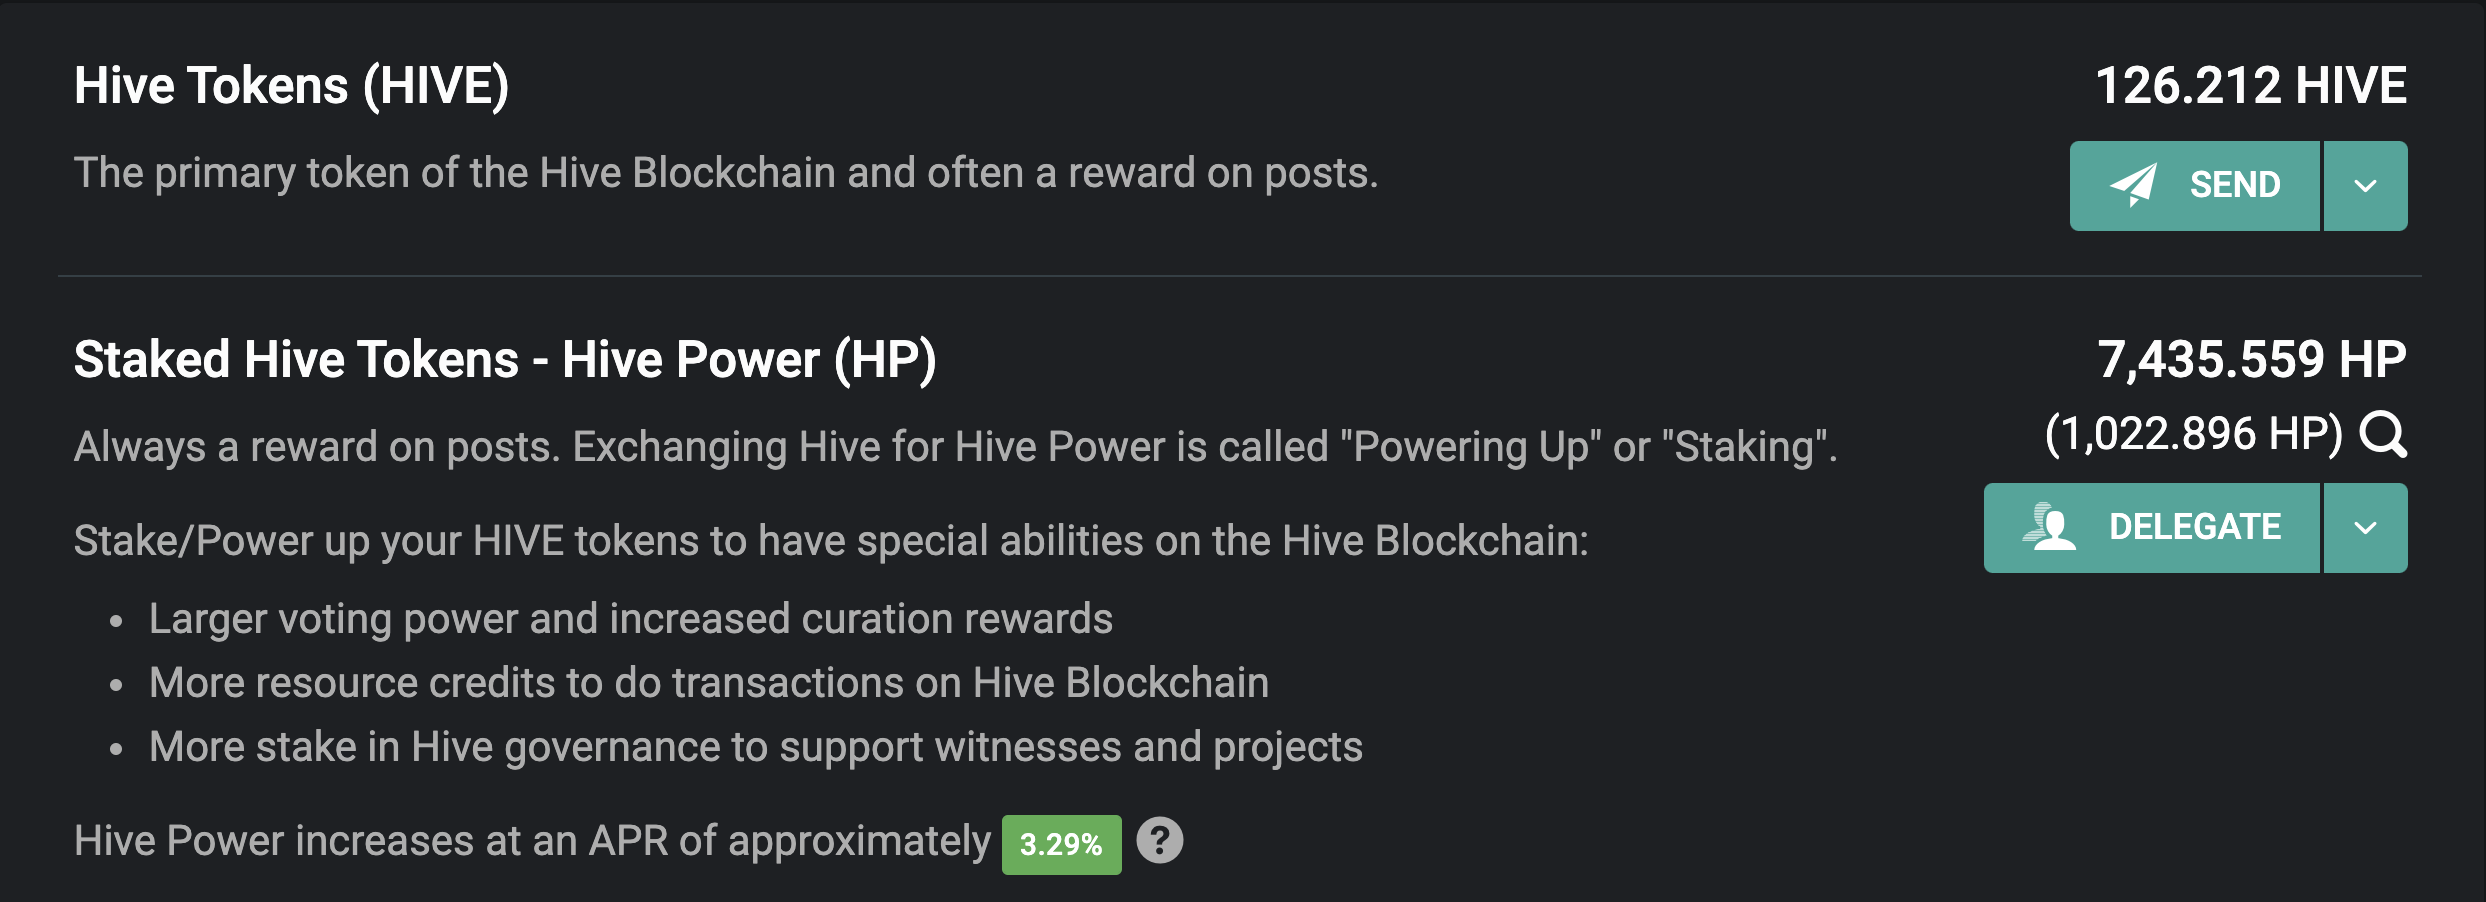Click the green 3.29% APR badge
The image size is (2486, 902).
click(1061, 845)
